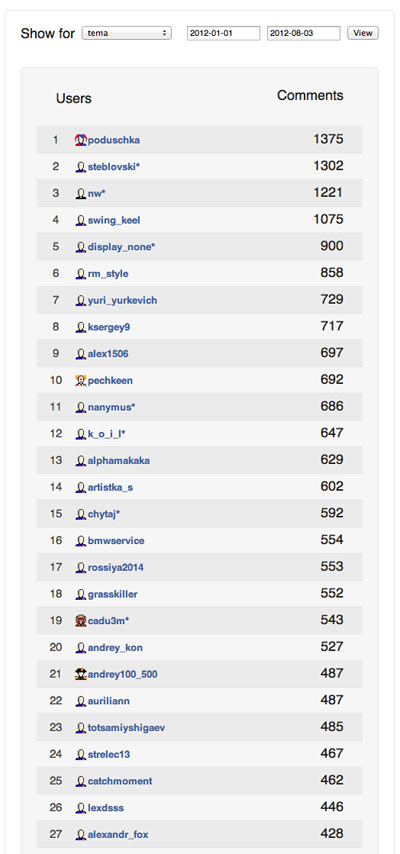This screenshot has height=854, width=400.
Task: Open the grasskiller user link
Action: pos(113,594)
